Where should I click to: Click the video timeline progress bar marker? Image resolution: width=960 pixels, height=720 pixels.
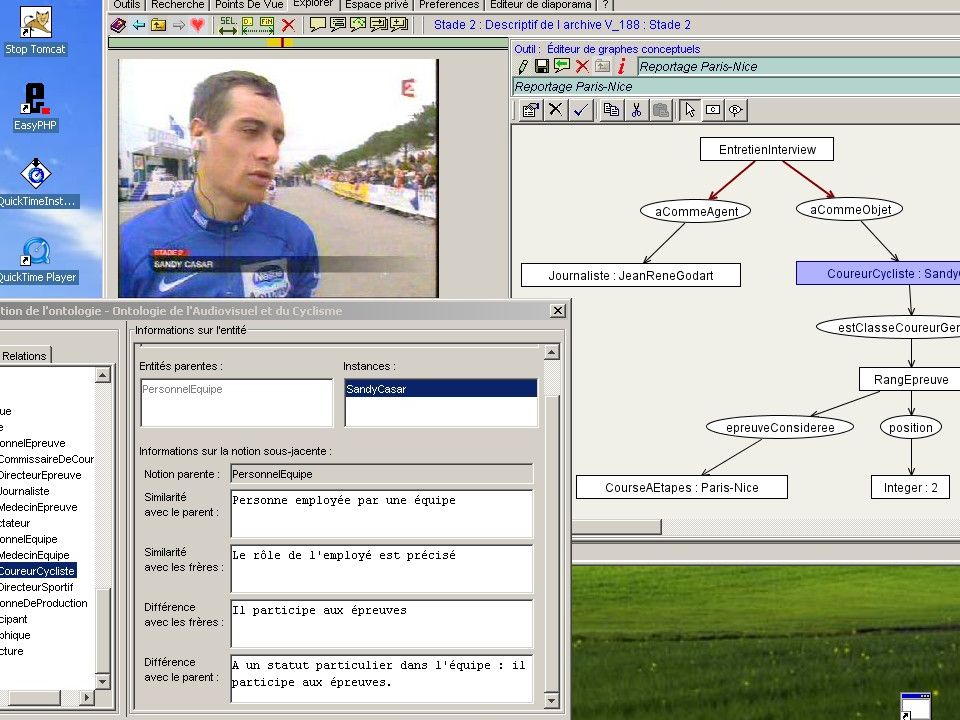tap(282, 42)
